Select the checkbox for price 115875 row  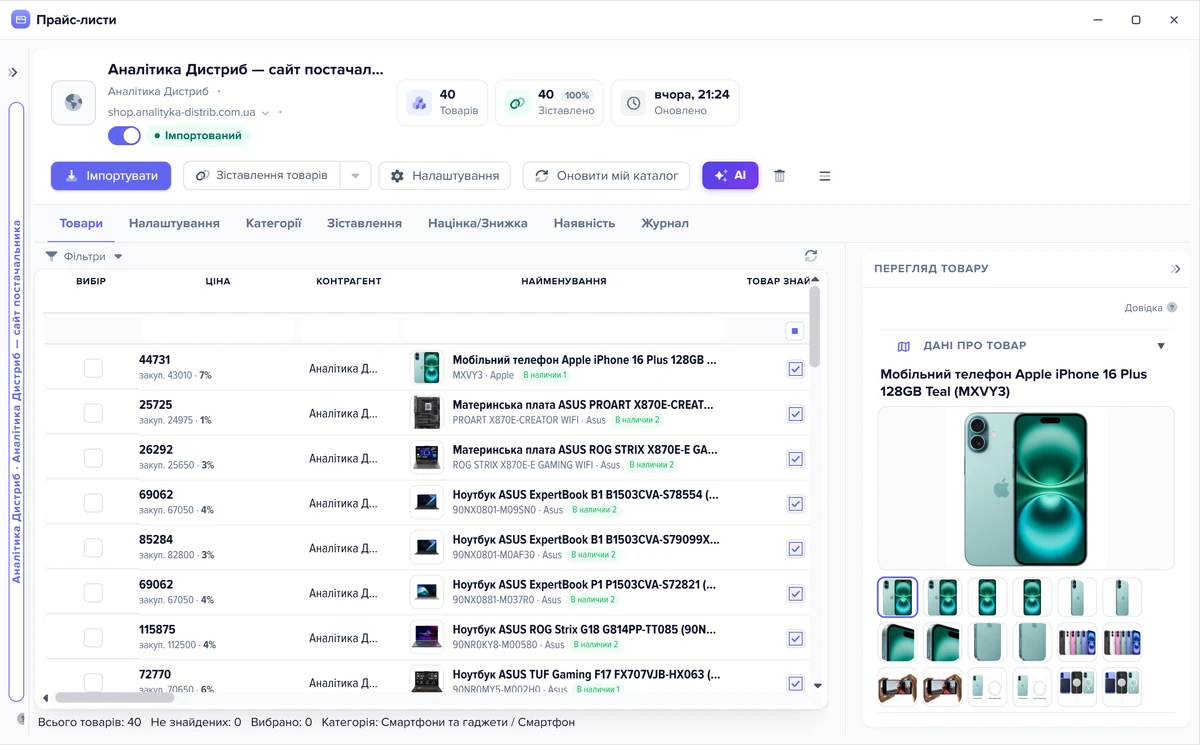click(93, 637)
